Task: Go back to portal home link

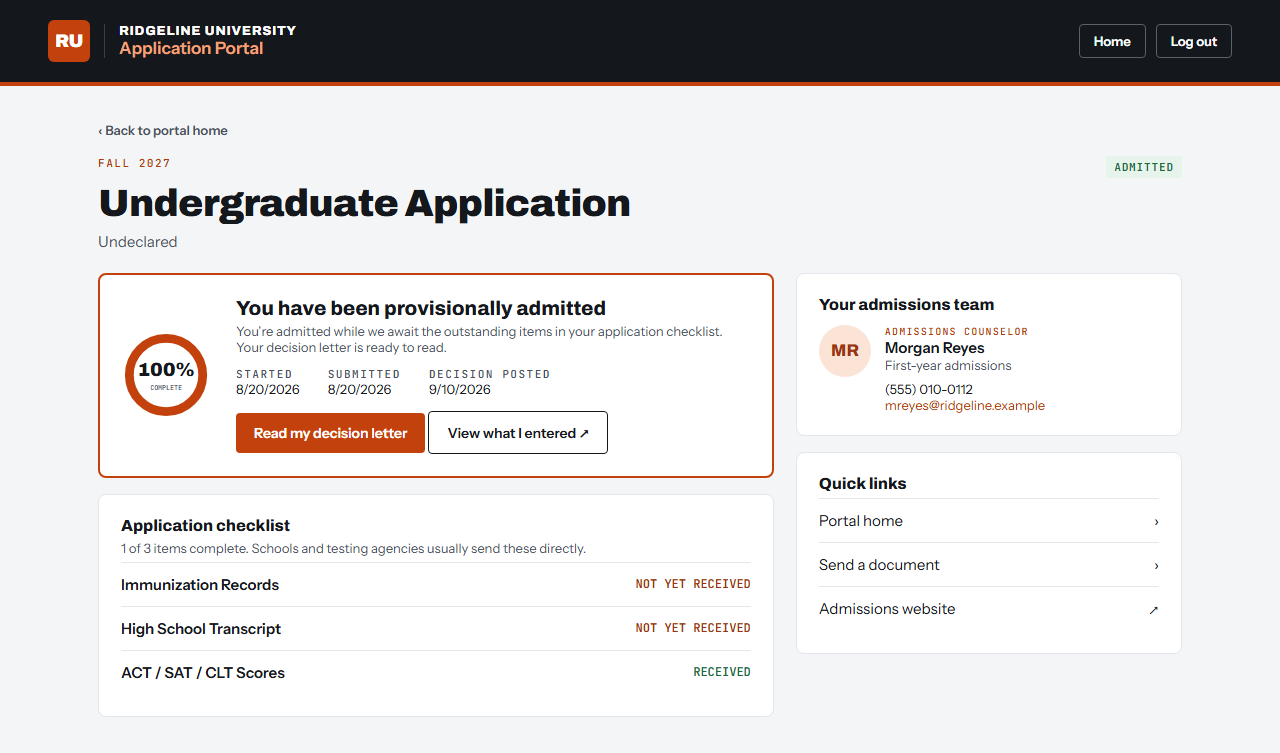Action: (163, 131)
